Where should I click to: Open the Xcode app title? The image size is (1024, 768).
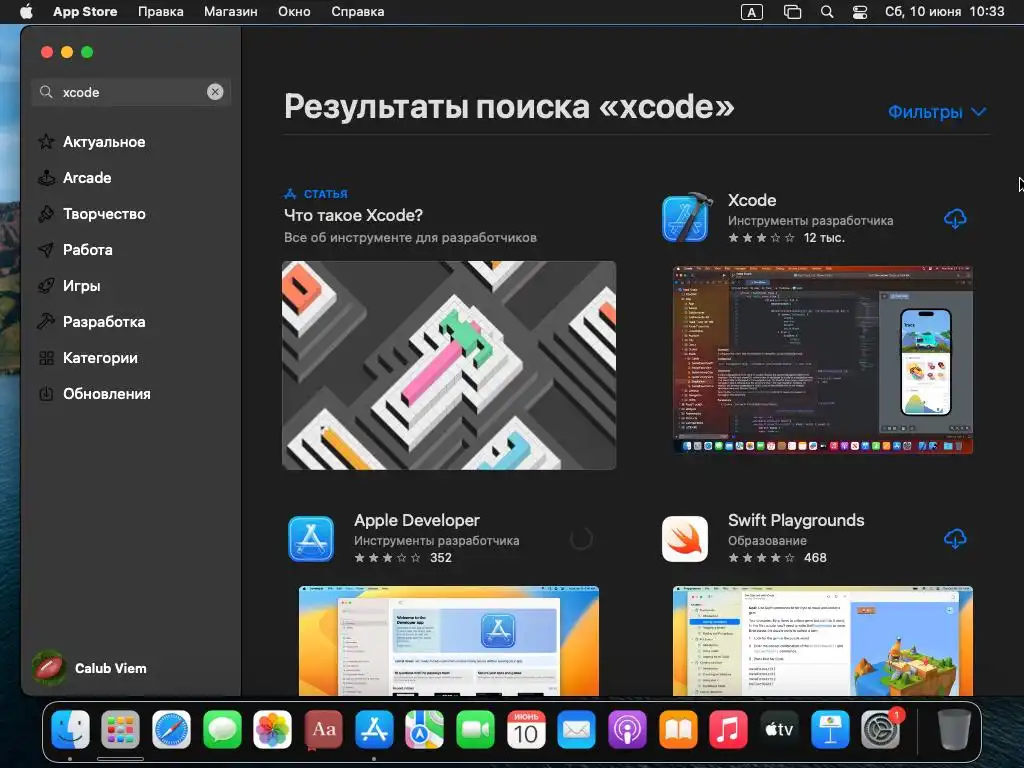pyautogui.click(x=752, y=200)
